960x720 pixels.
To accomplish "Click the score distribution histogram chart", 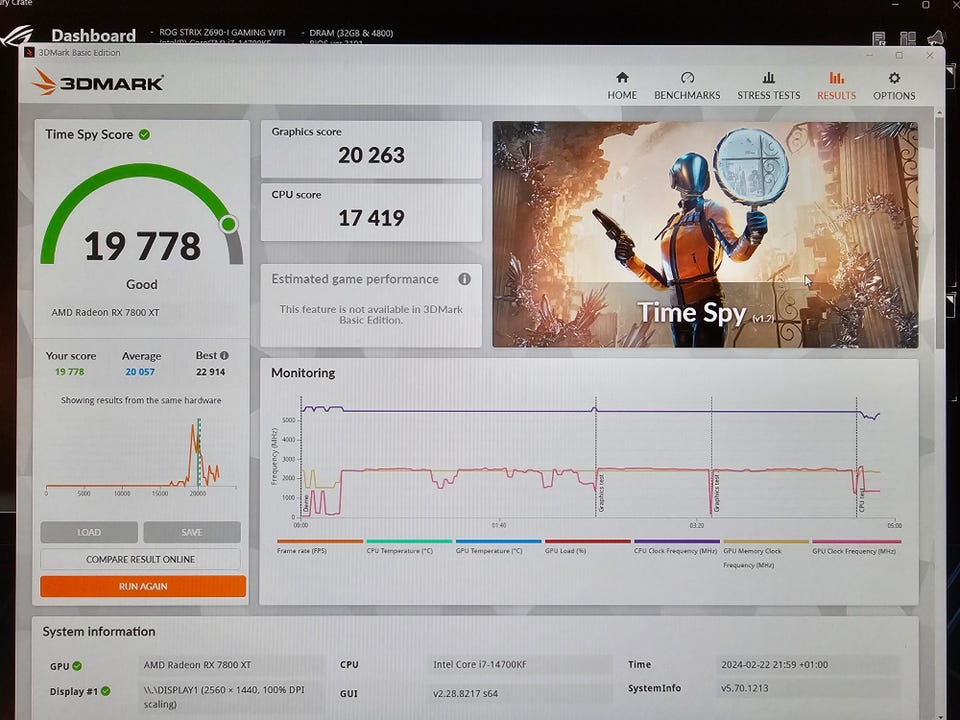I will 141,456.
